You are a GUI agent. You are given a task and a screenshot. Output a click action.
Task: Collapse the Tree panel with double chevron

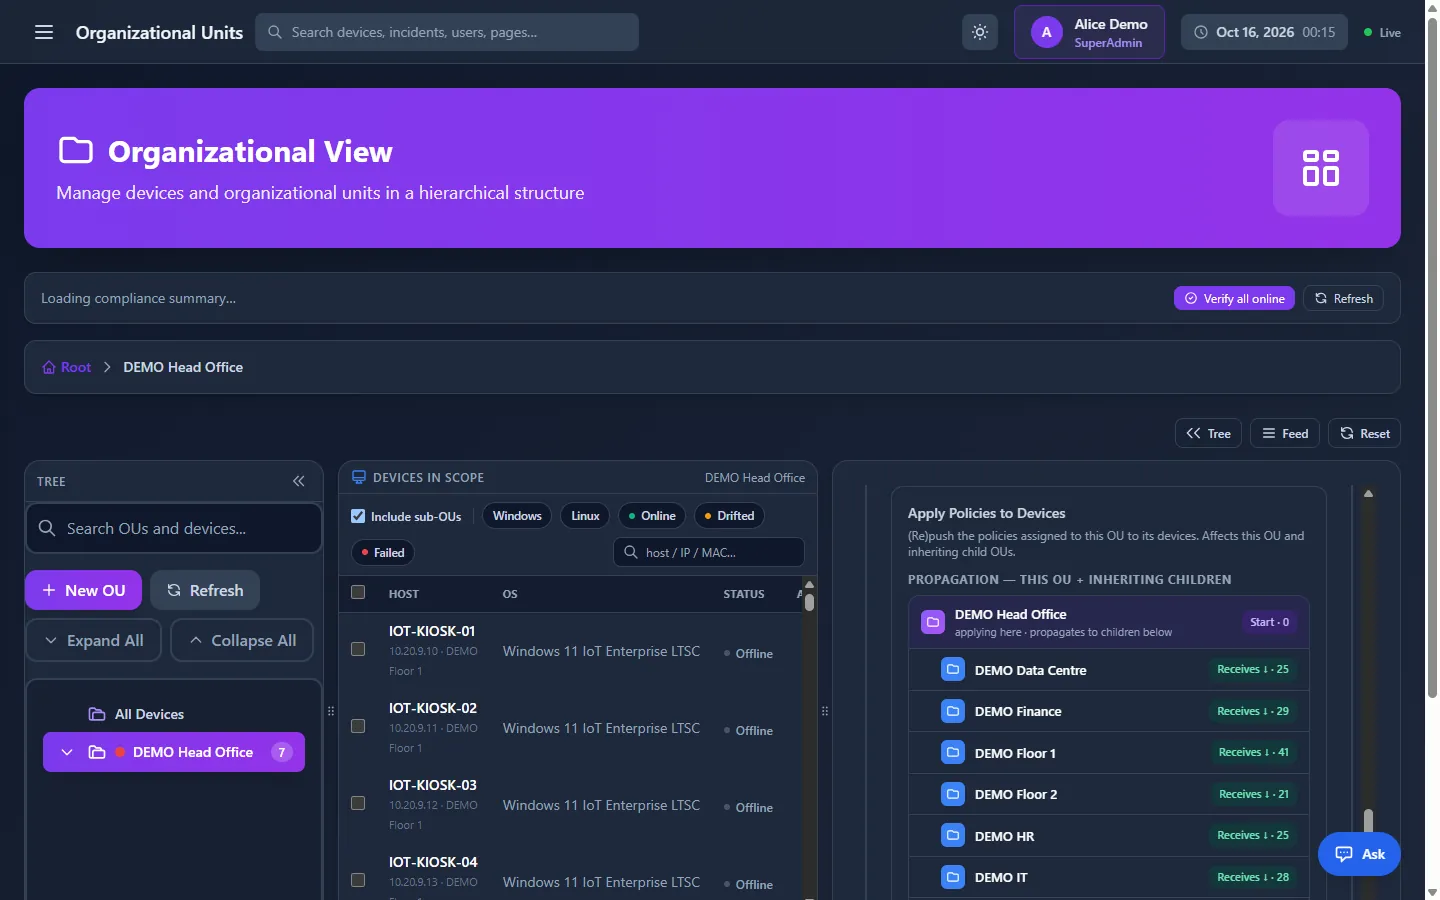pyautogui.click(x=298, y=481)
